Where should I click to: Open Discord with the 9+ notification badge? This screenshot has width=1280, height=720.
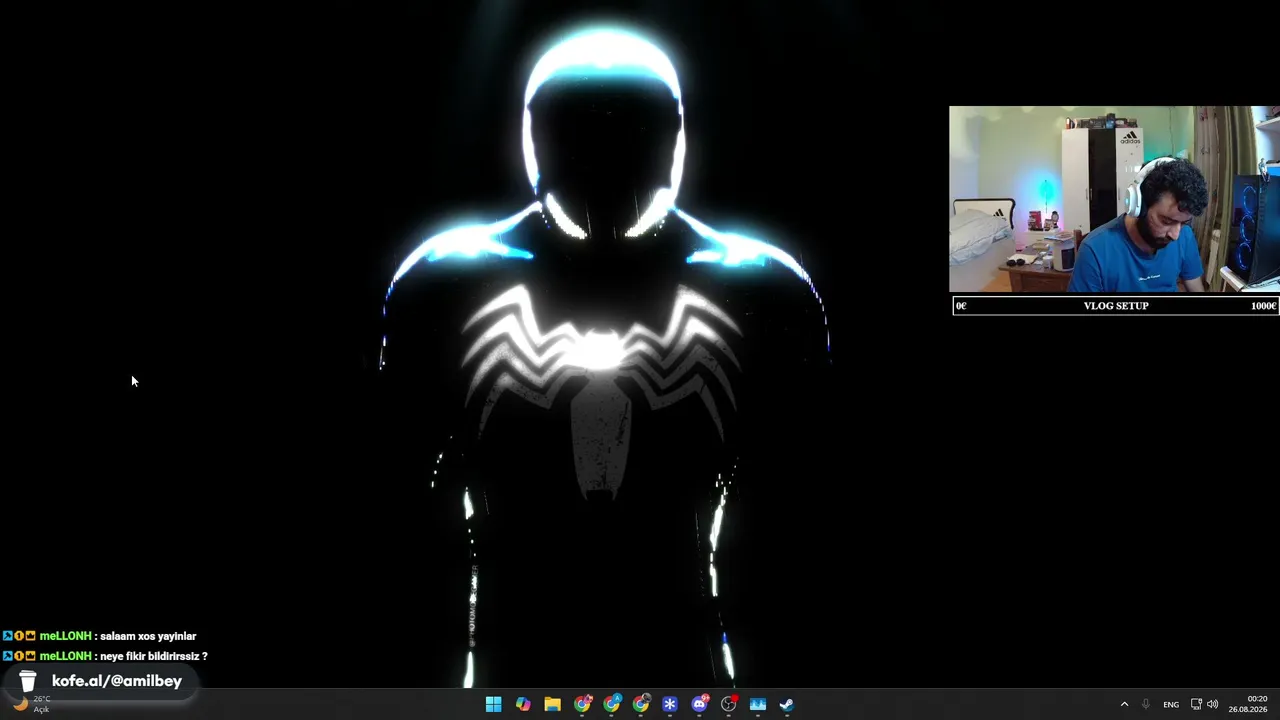pos(700,704)
